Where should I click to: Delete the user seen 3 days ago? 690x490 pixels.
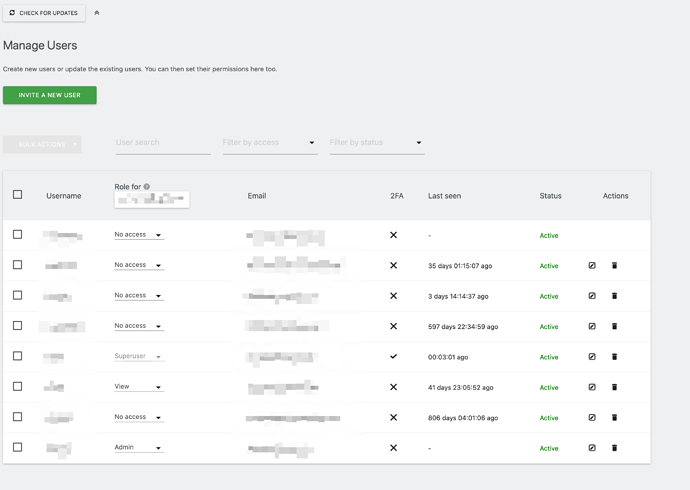coord(615,296)
